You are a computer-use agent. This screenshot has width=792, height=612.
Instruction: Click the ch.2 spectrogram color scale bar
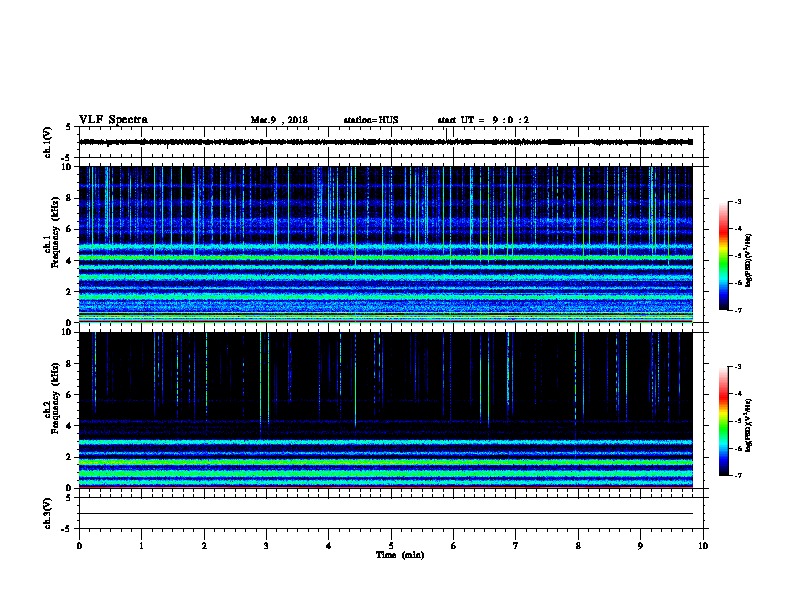[723, 421]
